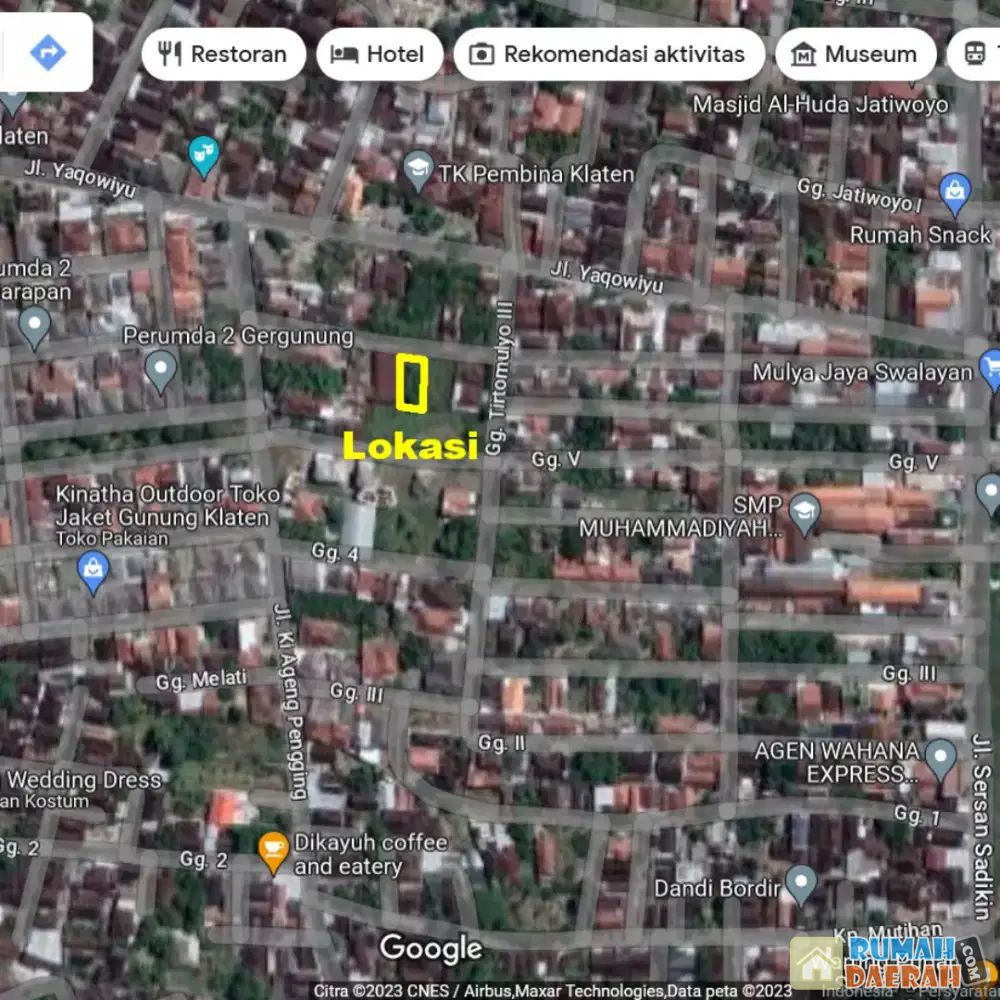Select Kinatha Outdoor shop marker icon
This screenshot has width=1000, height=1000.
click(93, 572)
